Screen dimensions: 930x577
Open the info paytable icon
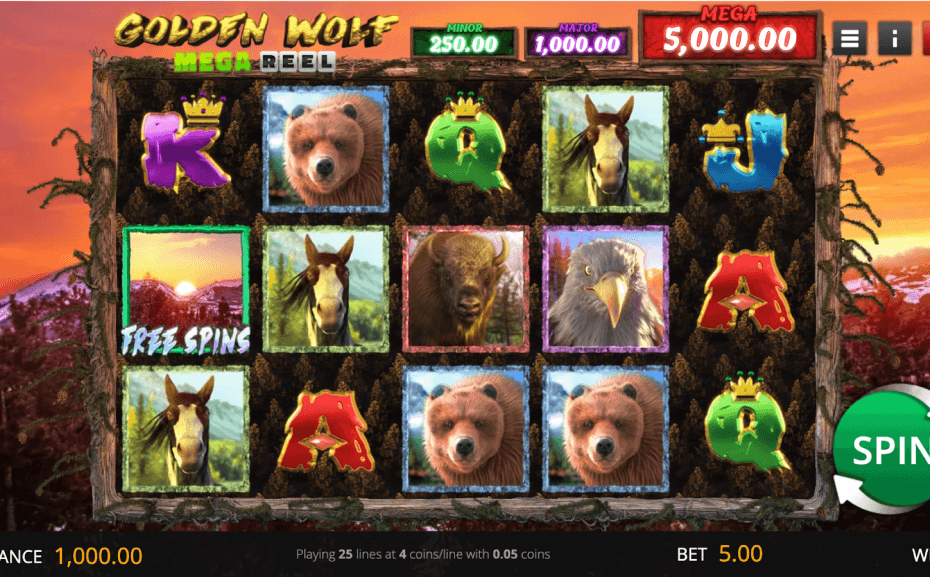coord(894,39)
